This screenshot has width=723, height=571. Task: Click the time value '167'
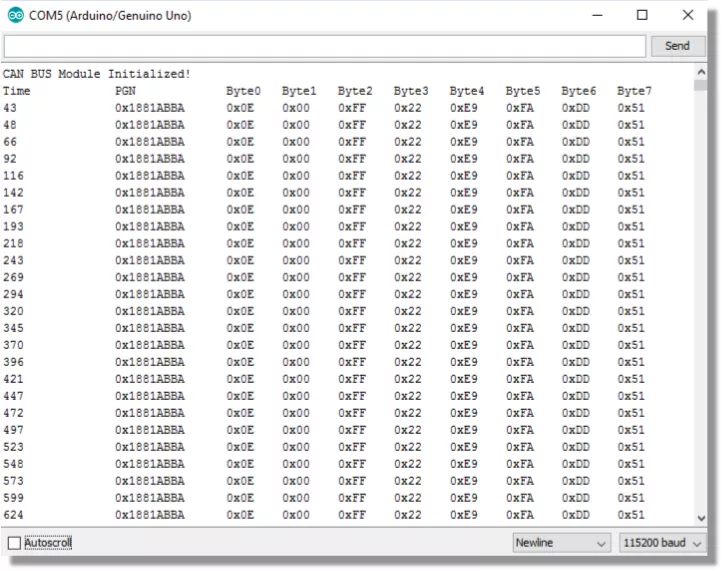click(13, 209)
